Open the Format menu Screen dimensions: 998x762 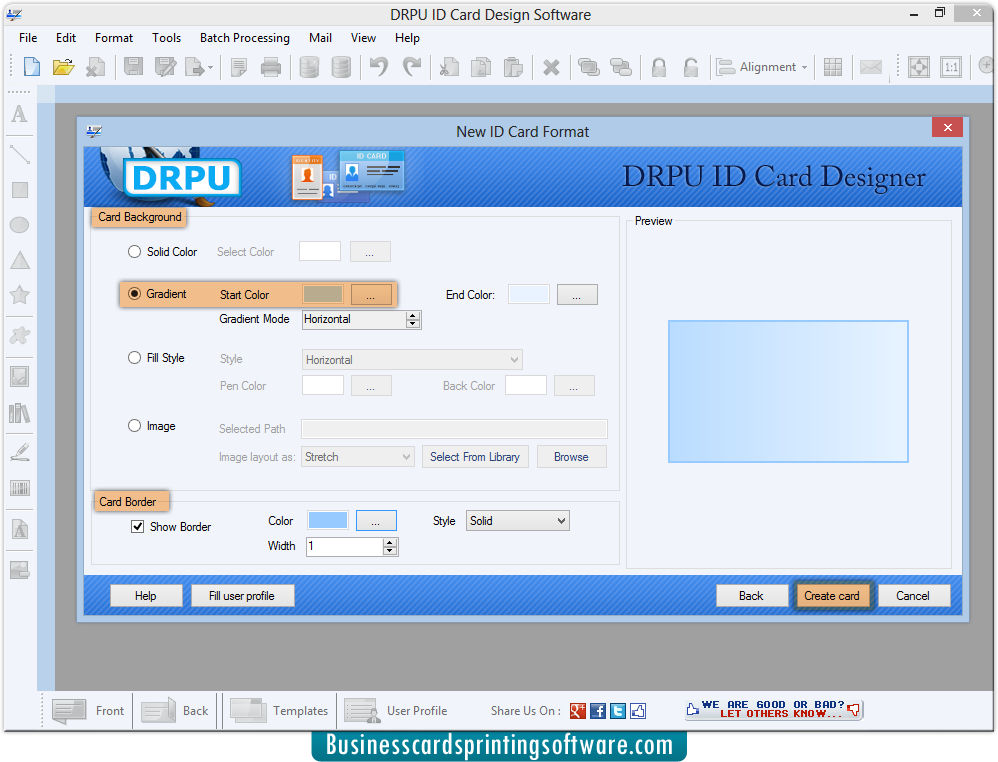[114, 38]
